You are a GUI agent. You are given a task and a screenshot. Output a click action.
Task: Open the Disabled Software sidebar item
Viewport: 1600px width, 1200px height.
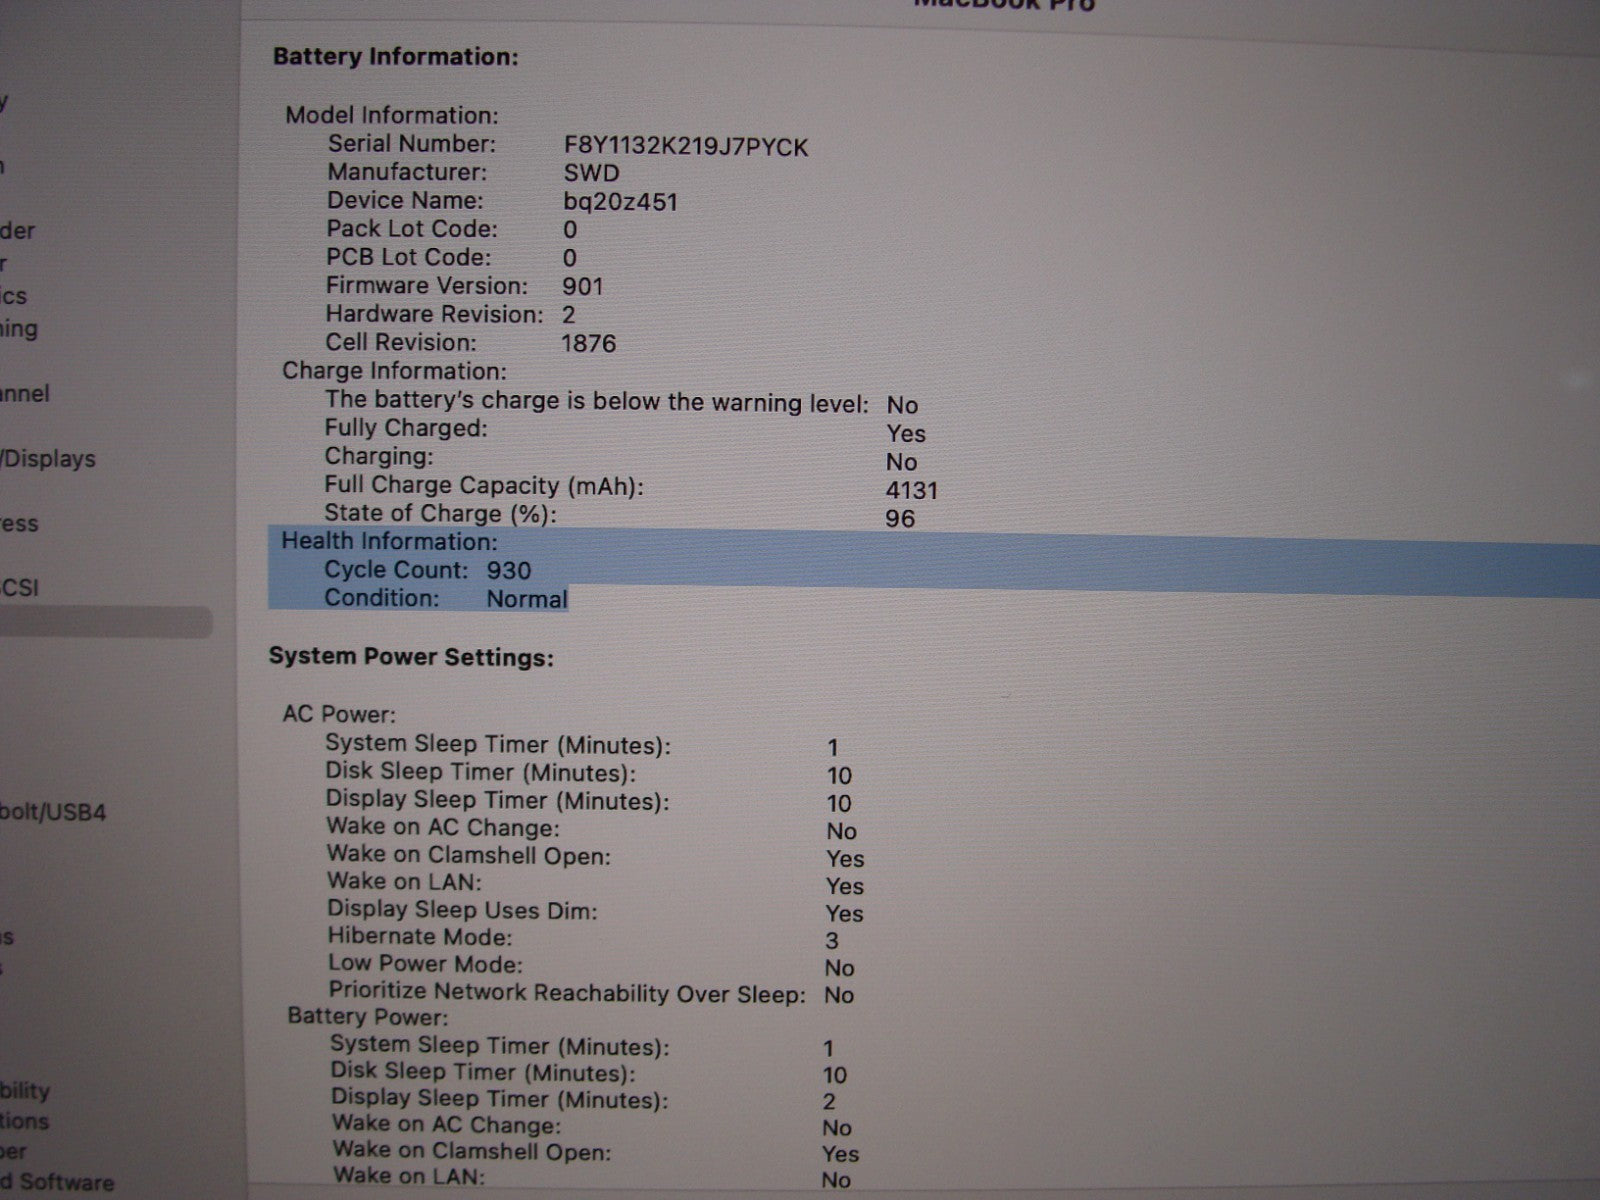57,1182
